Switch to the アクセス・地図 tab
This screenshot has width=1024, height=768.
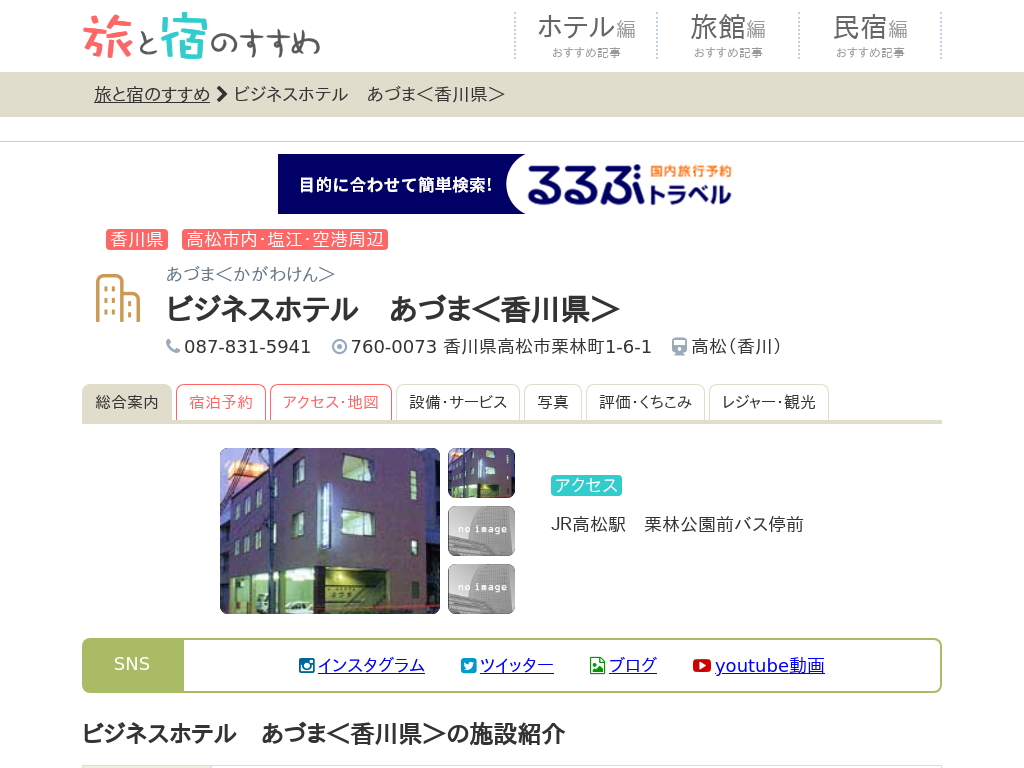330,402
